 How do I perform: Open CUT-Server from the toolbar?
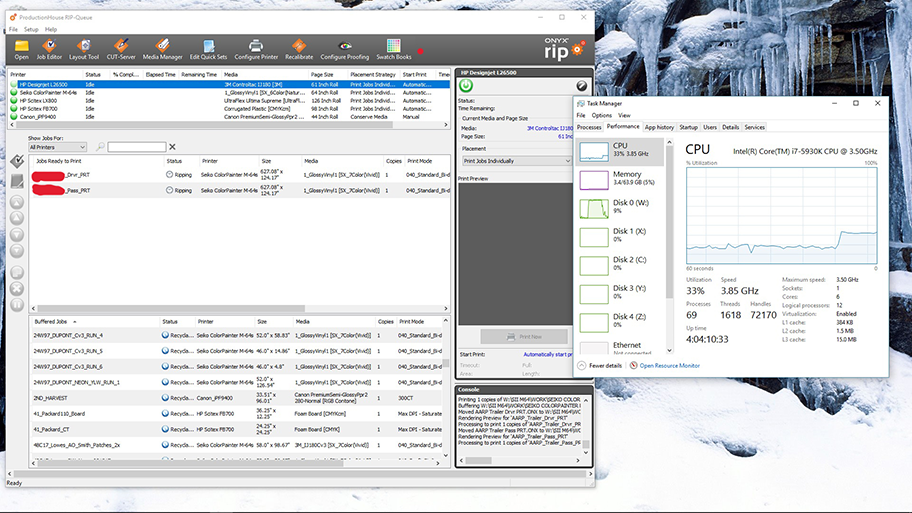(121, 46)
